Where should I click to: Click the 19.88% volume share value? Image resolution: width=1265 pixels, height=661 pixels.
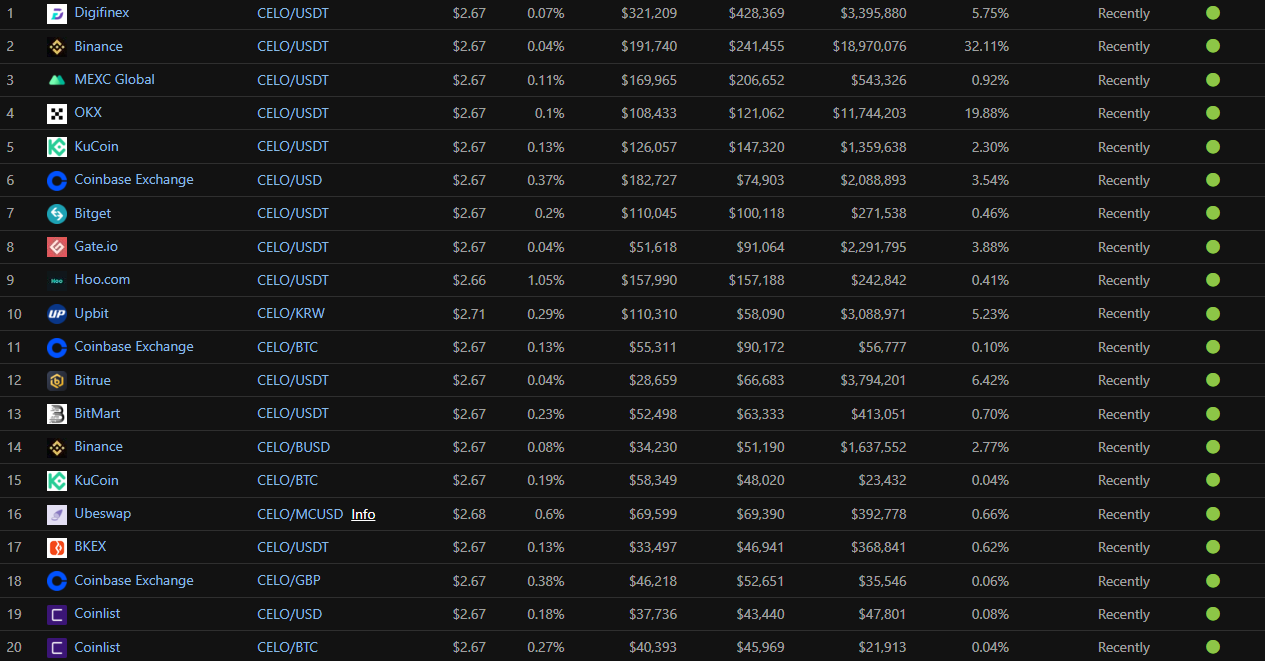tap(987, 113)
